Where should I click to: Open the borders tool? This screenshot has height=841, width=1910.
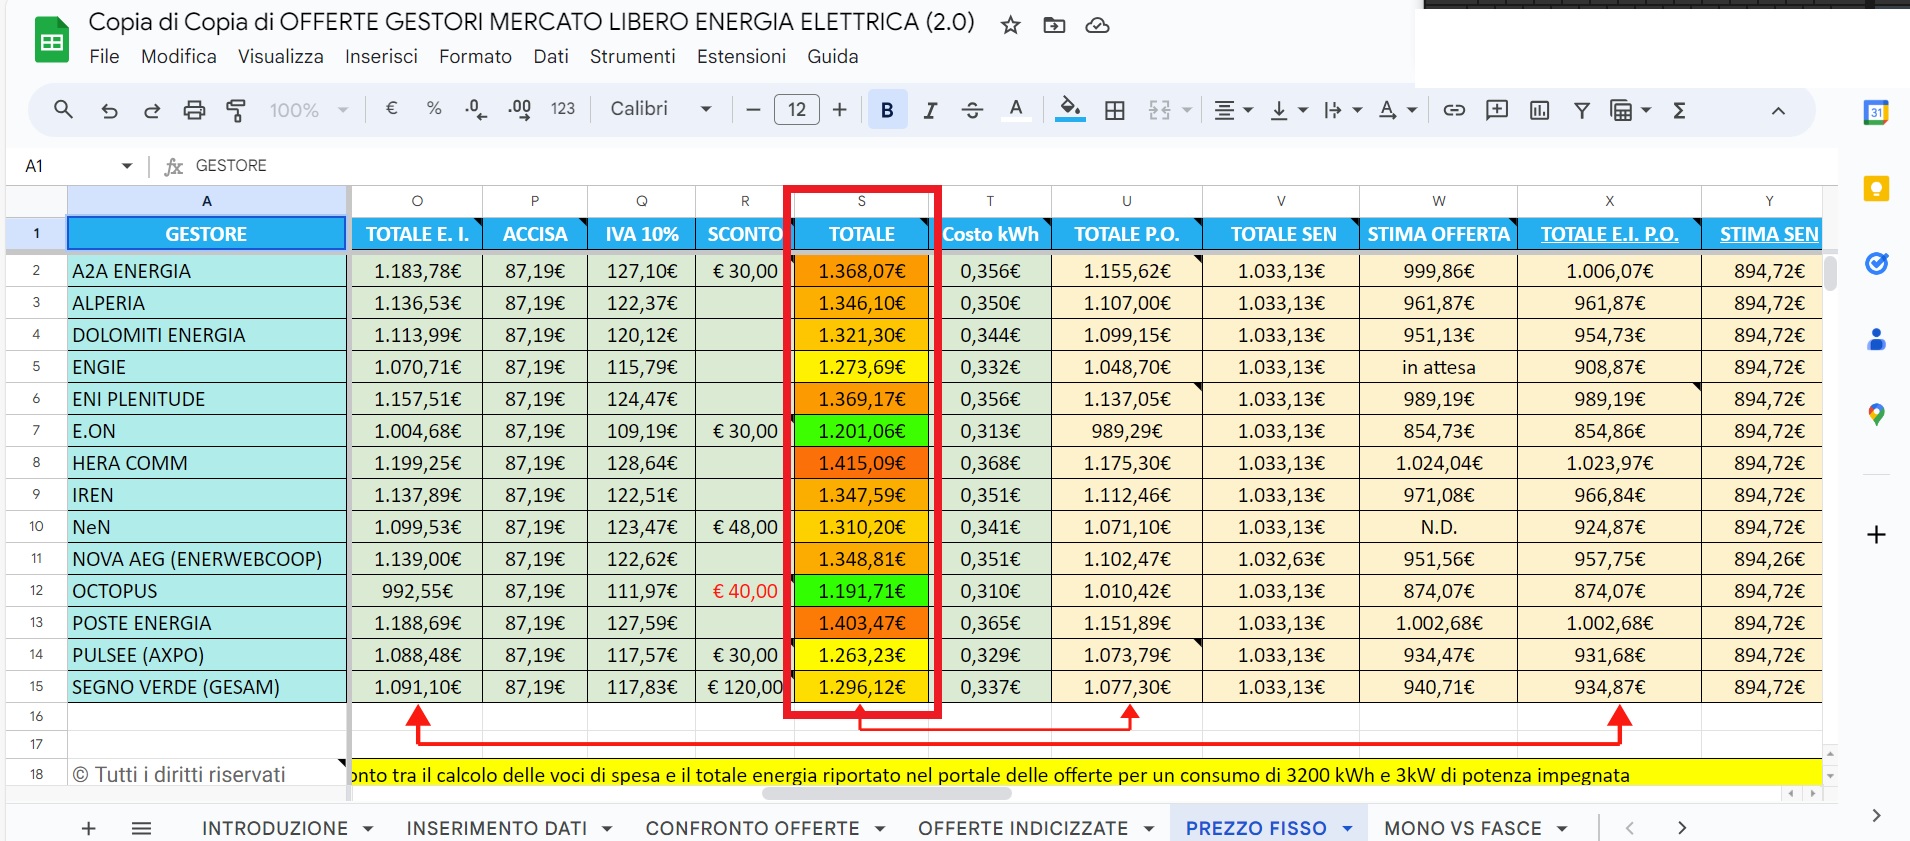tap(1115, 110)
